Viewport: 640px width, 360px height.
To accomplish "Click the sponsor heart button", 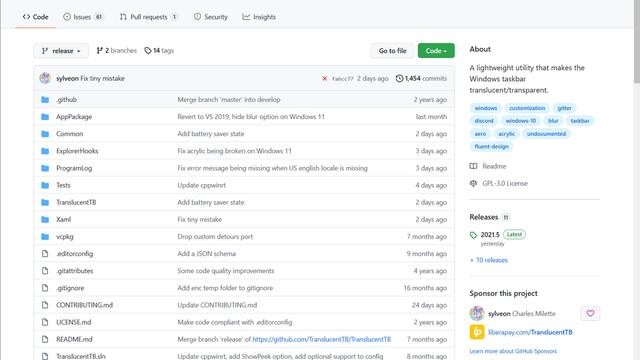I will (x=590, y=313).
